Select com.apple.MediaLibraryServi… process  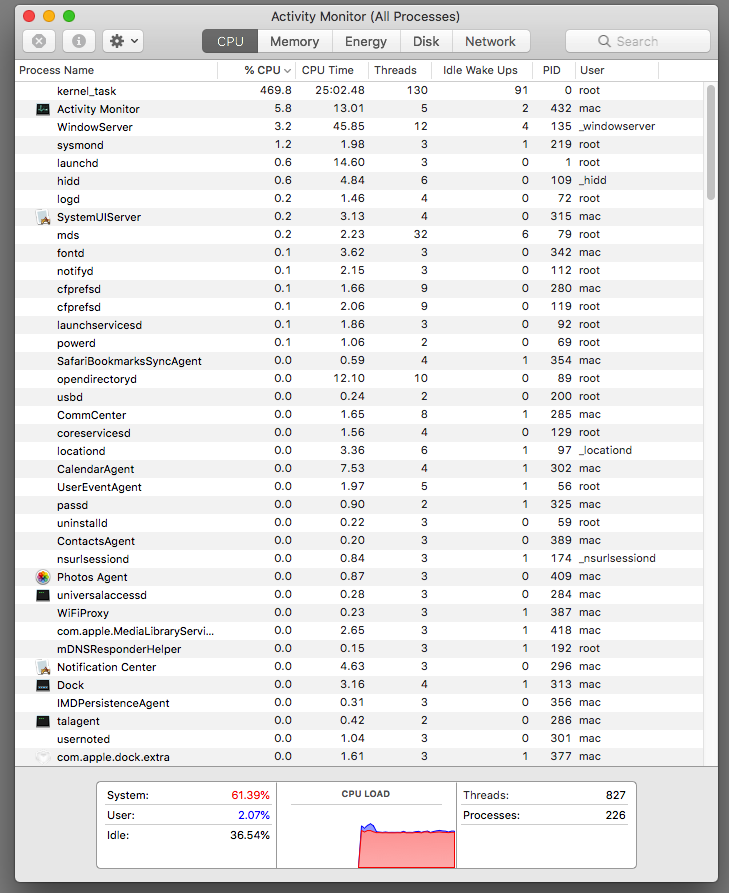359,630
